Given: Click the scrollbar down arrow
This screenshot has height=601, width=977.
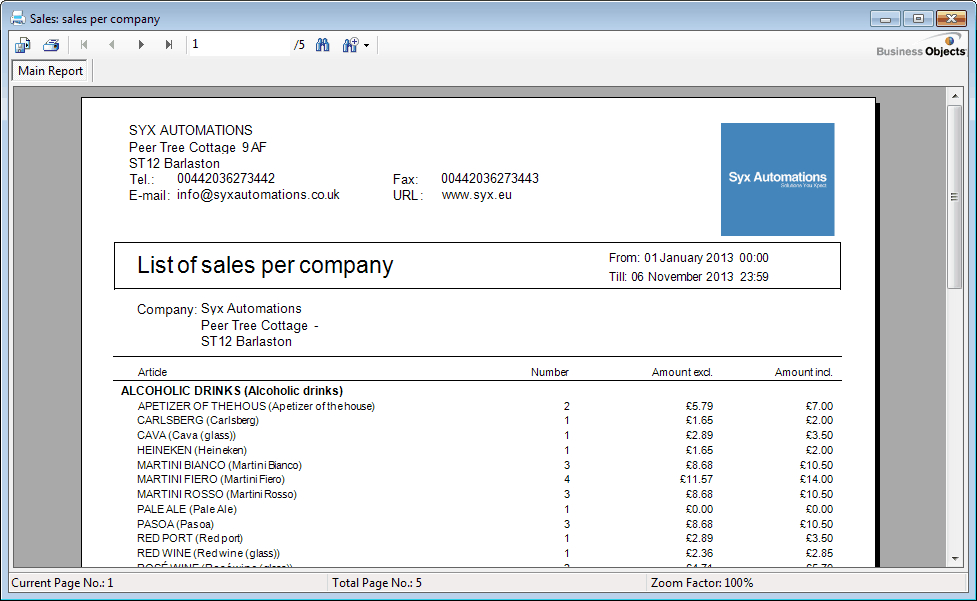Looking at the screenshot, I should click(954, 561).
